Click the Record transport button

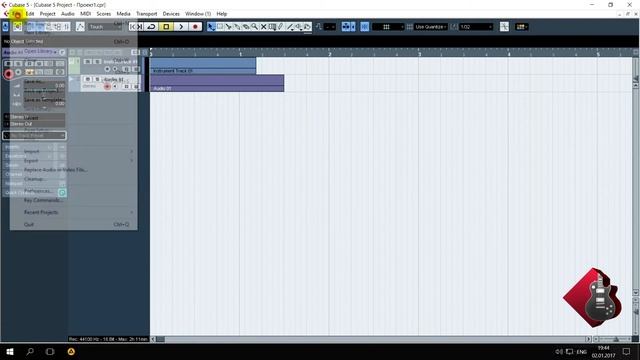coord(195,27)
